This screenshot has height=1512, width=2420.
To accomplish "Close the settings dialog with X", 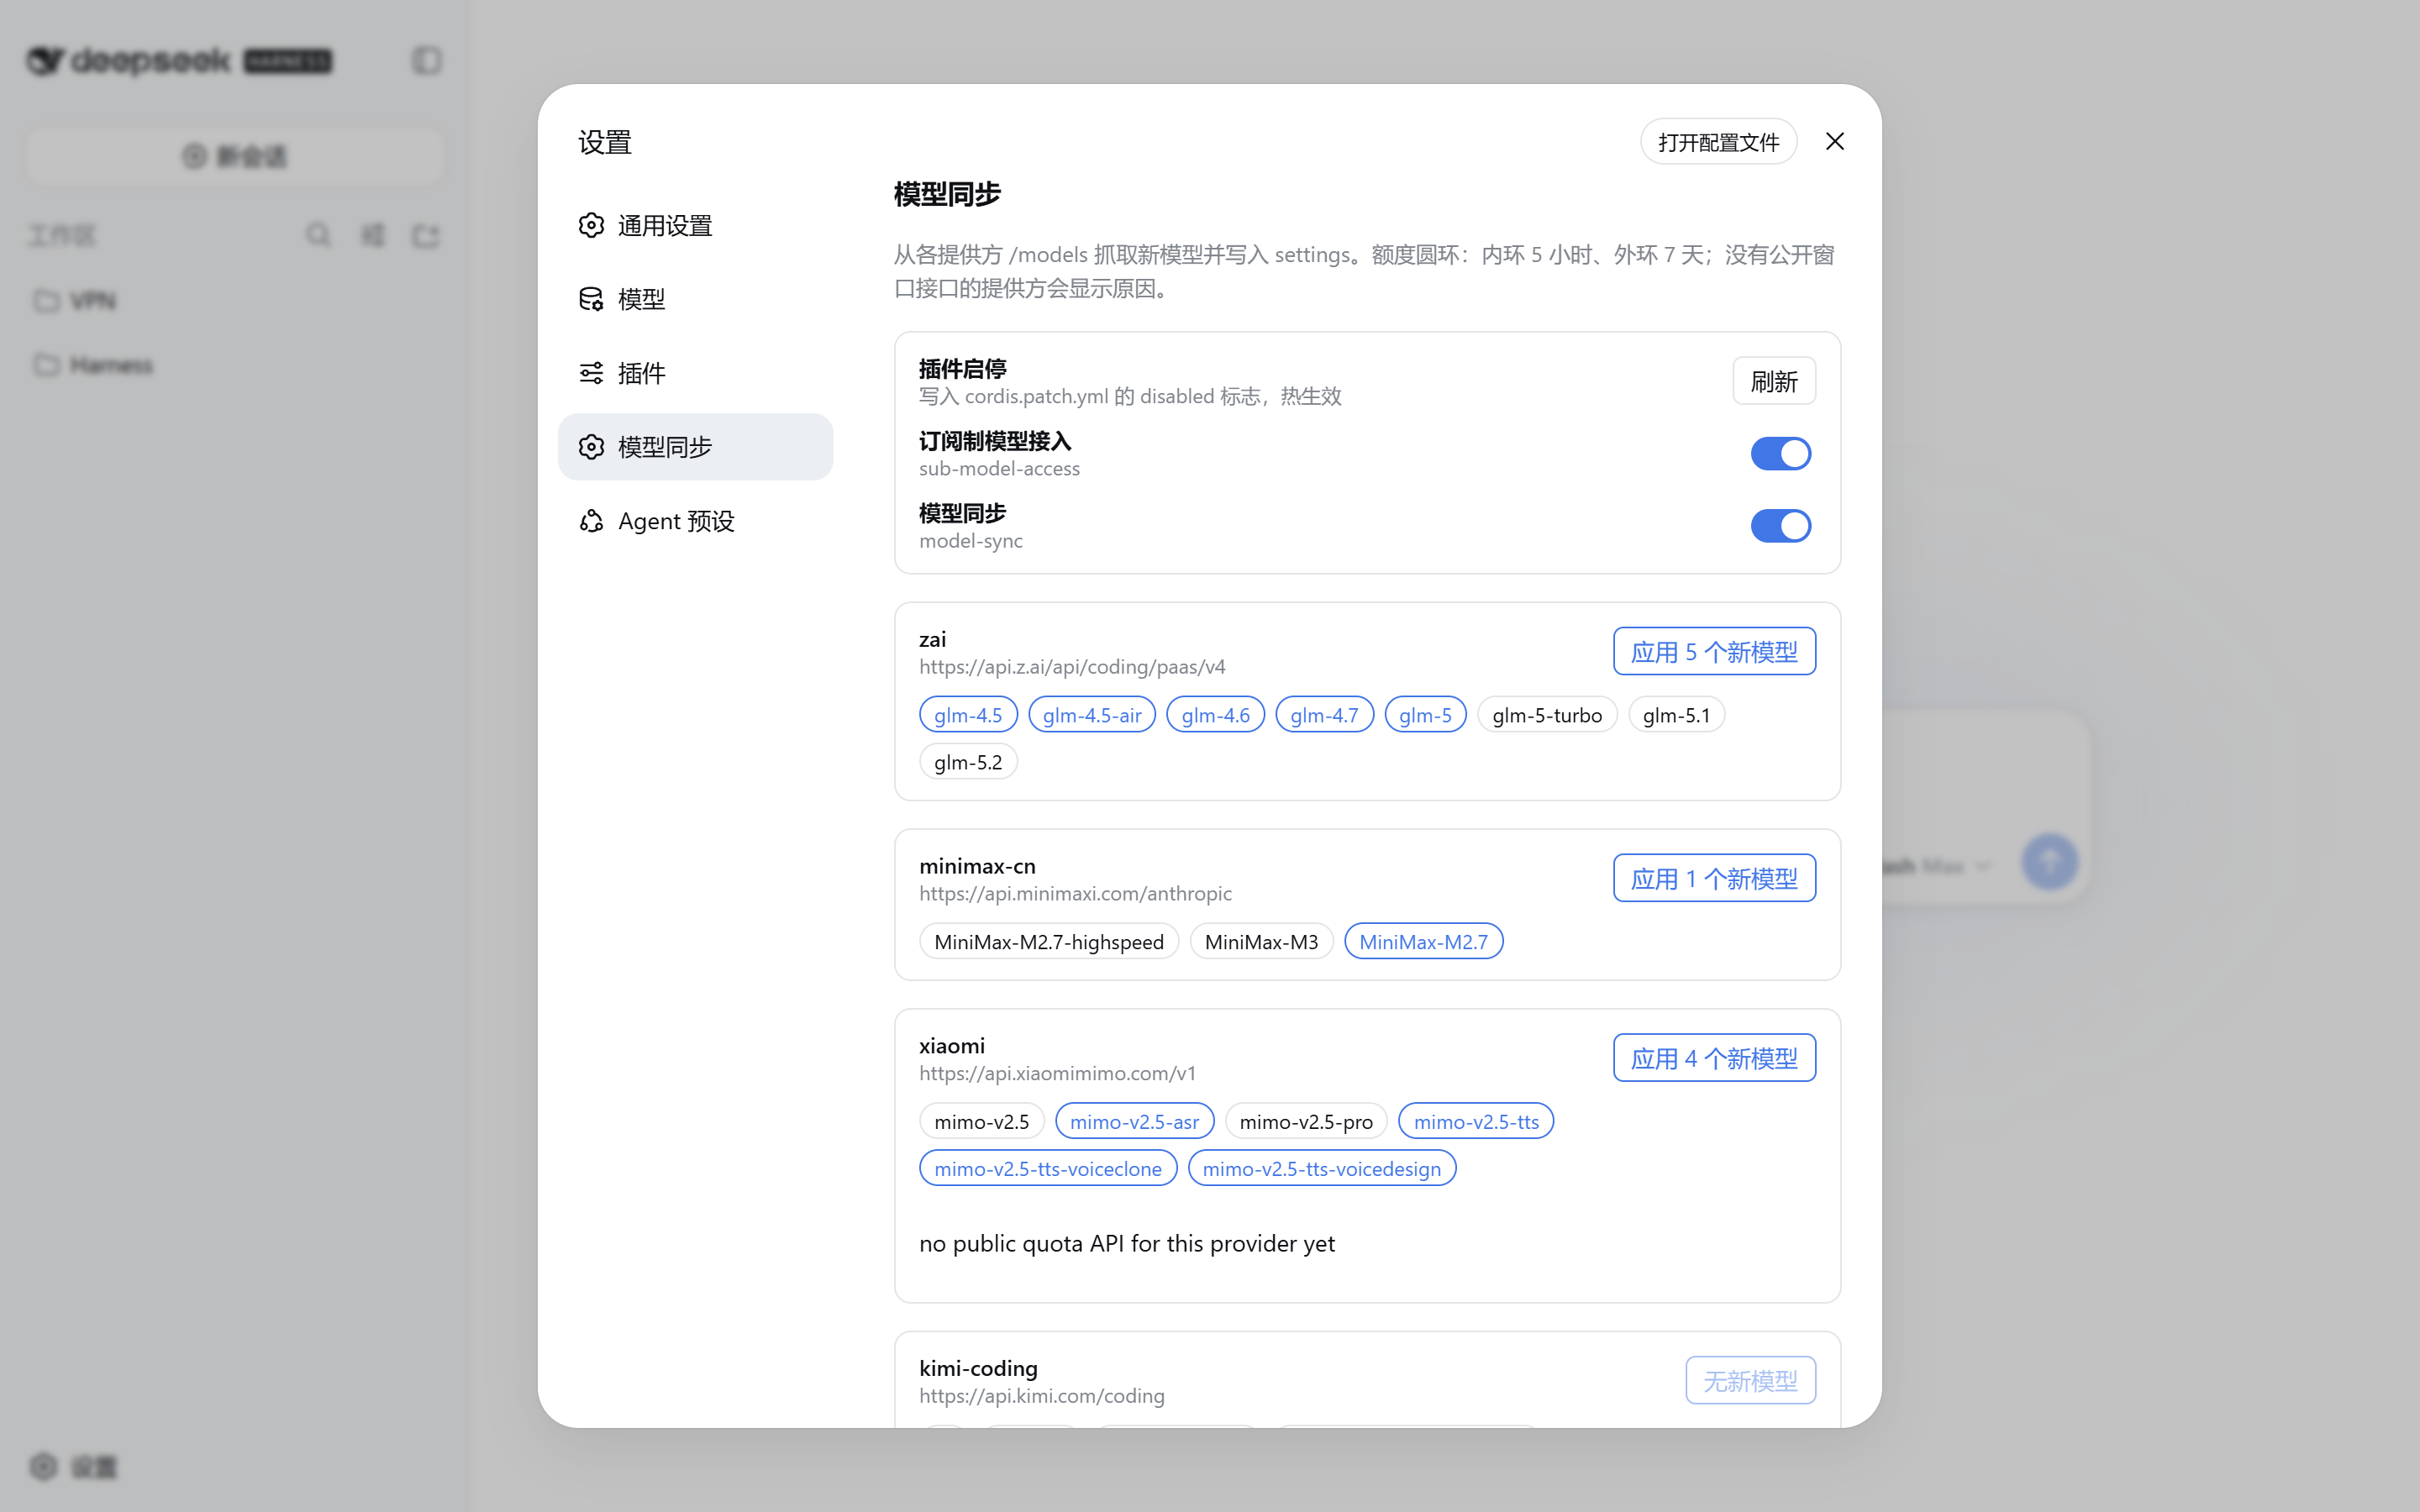I will tap(1835, 142).
